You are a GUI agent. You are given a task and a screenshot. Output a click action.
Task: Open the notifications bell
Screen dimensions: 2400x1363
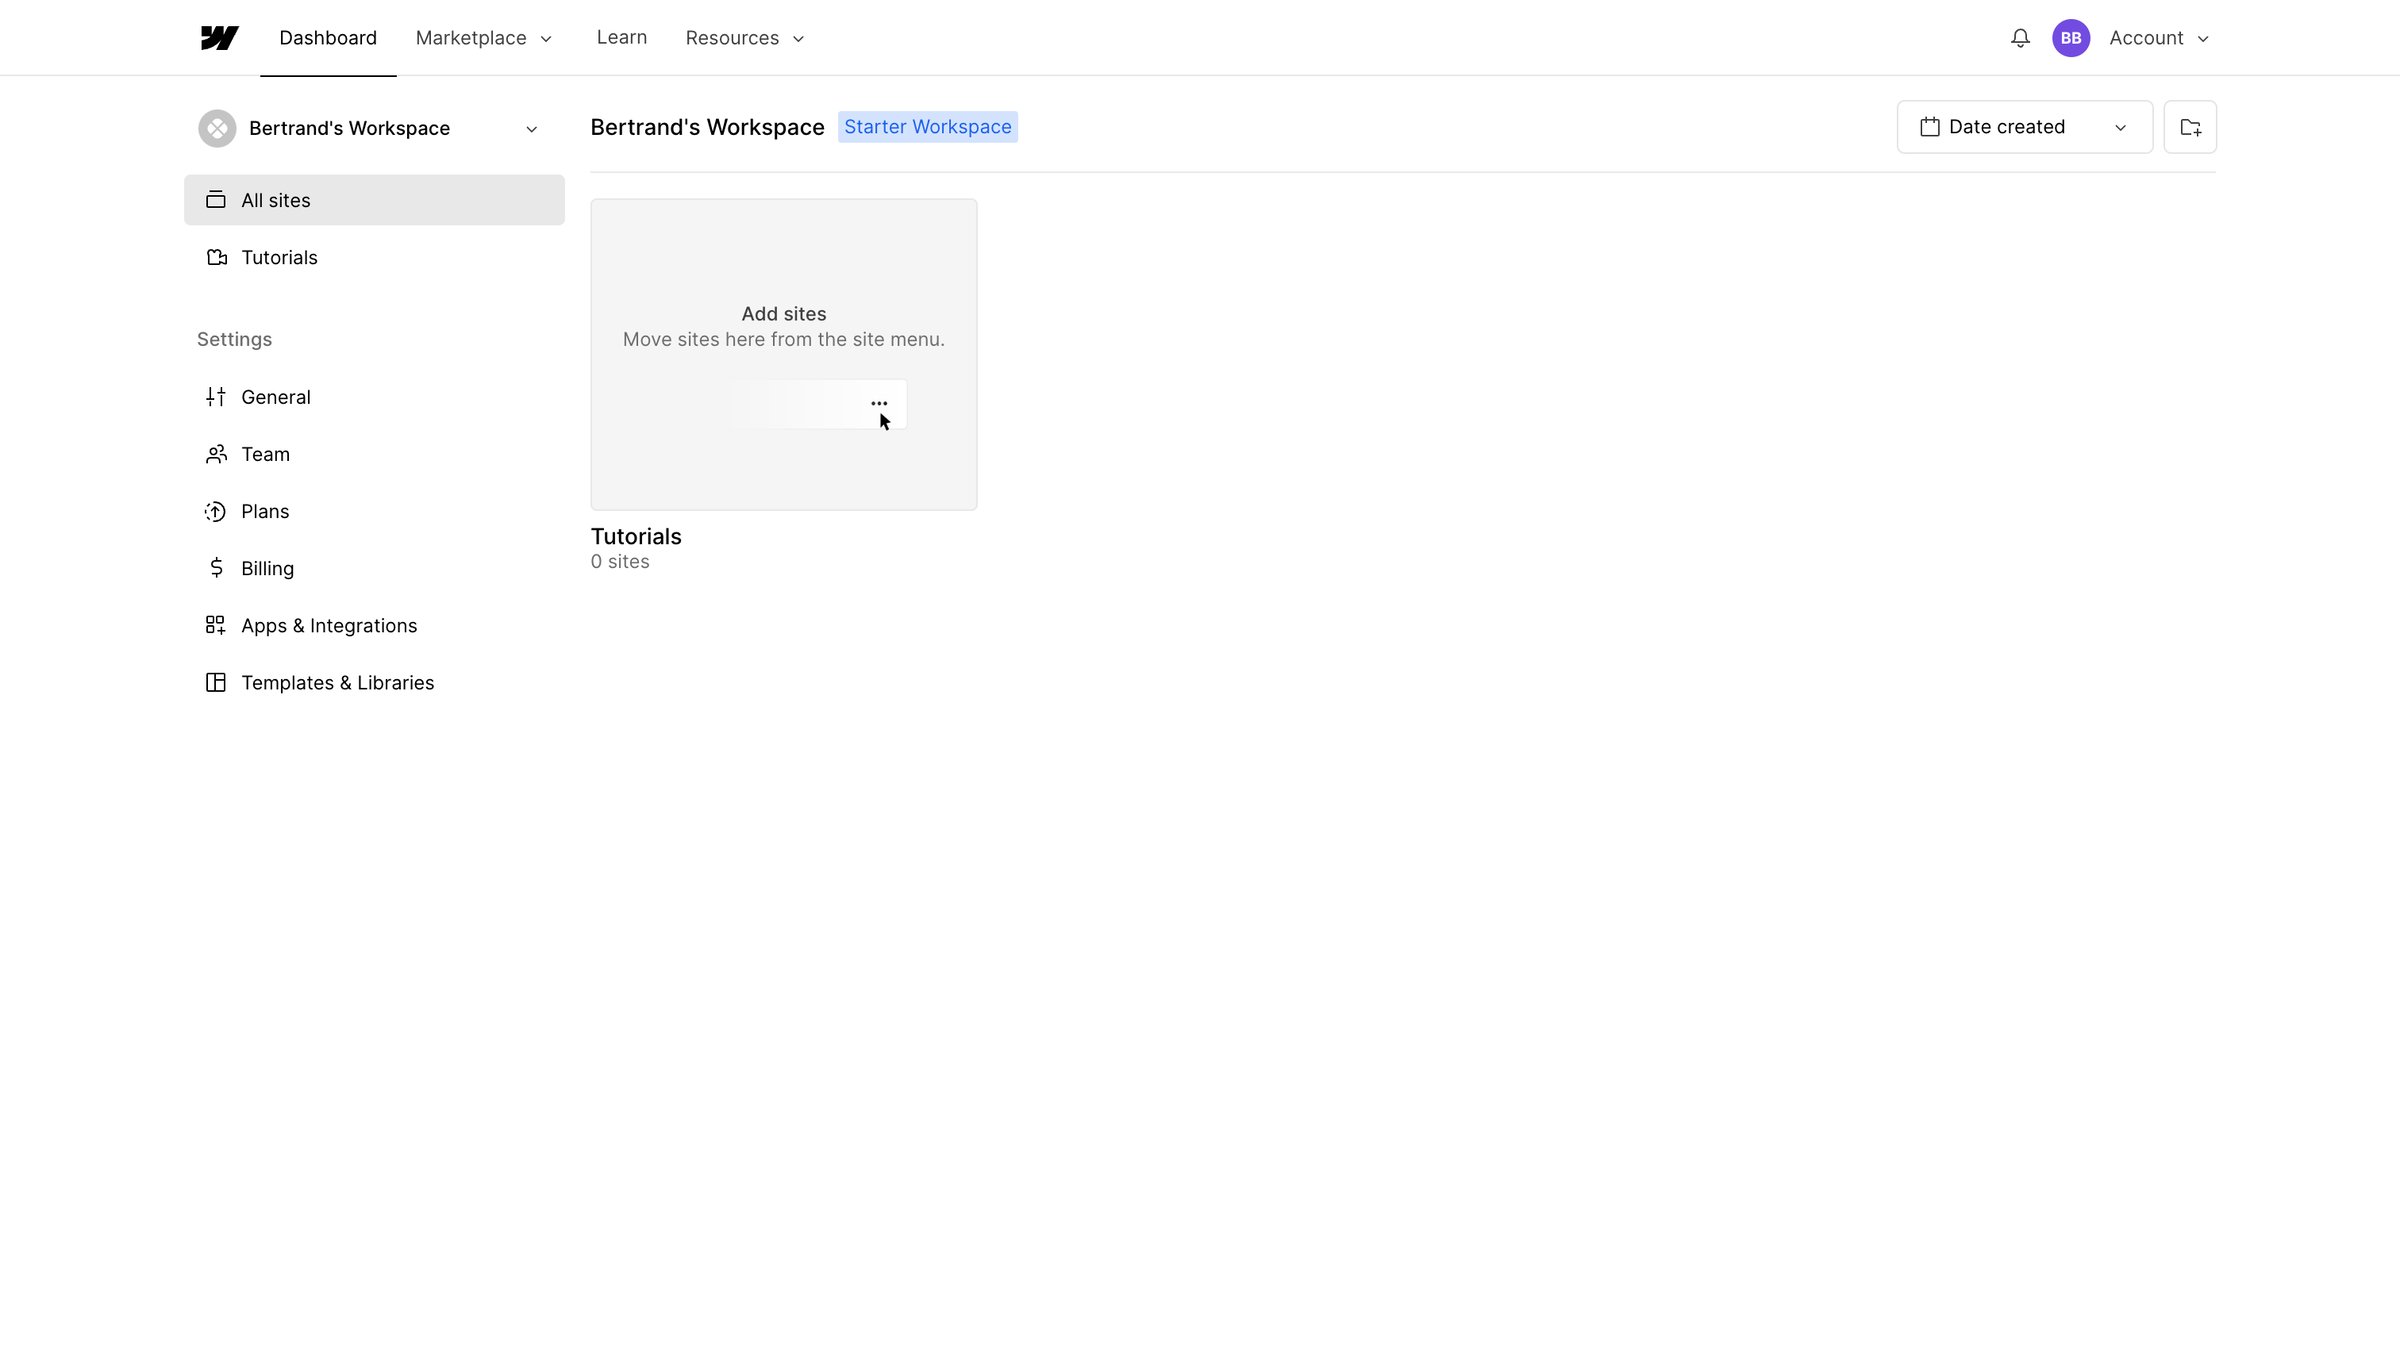pyautogui.click(x=2020, y=38)
